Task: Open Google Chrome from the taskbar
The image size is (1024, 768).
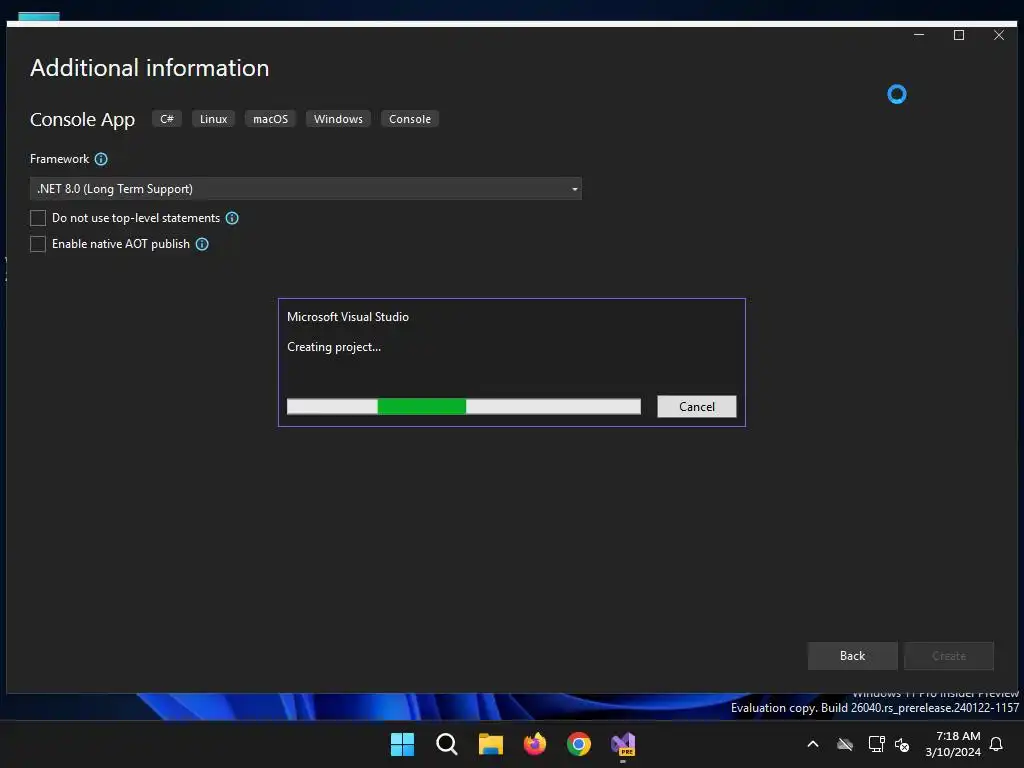Action: 579,744
